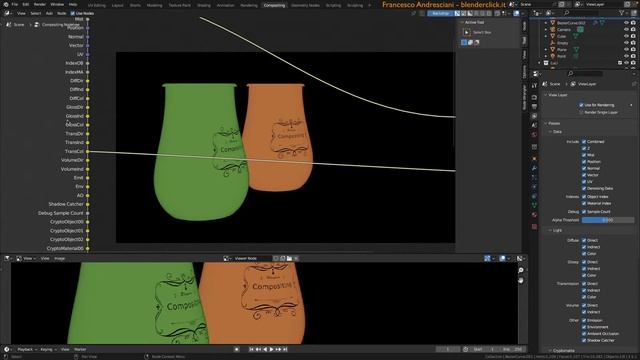Screen dimensions: 640x360
Task: Toggle the Backdrop button
Action: pos(440,13)
